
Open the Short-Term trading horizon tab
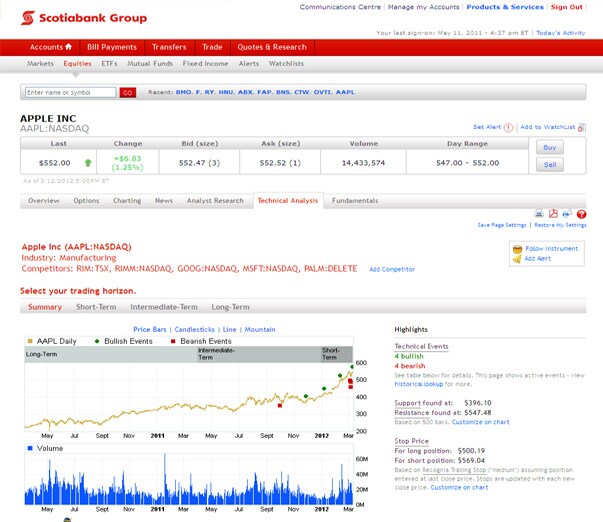[x=96, y=307]
